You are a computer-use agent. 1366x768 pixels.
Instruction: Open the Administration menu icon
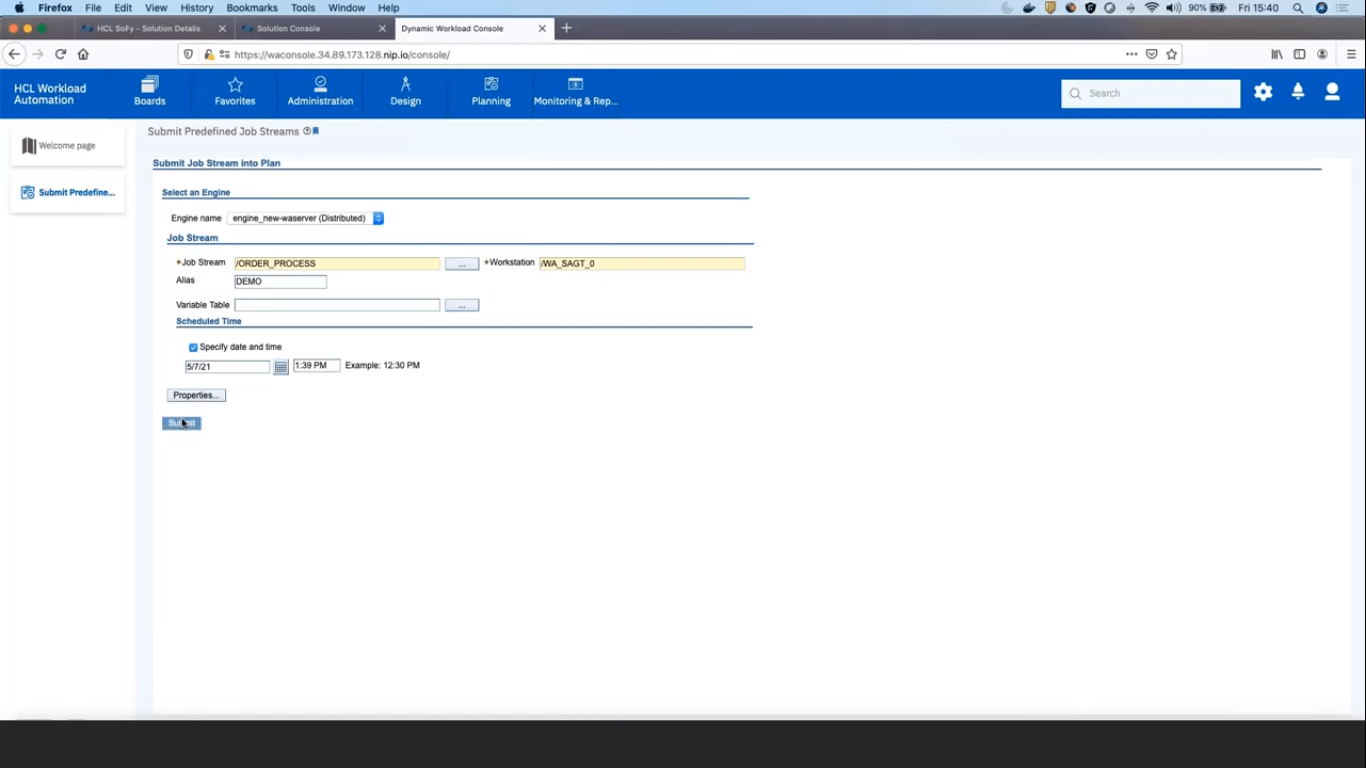(320, 85)
